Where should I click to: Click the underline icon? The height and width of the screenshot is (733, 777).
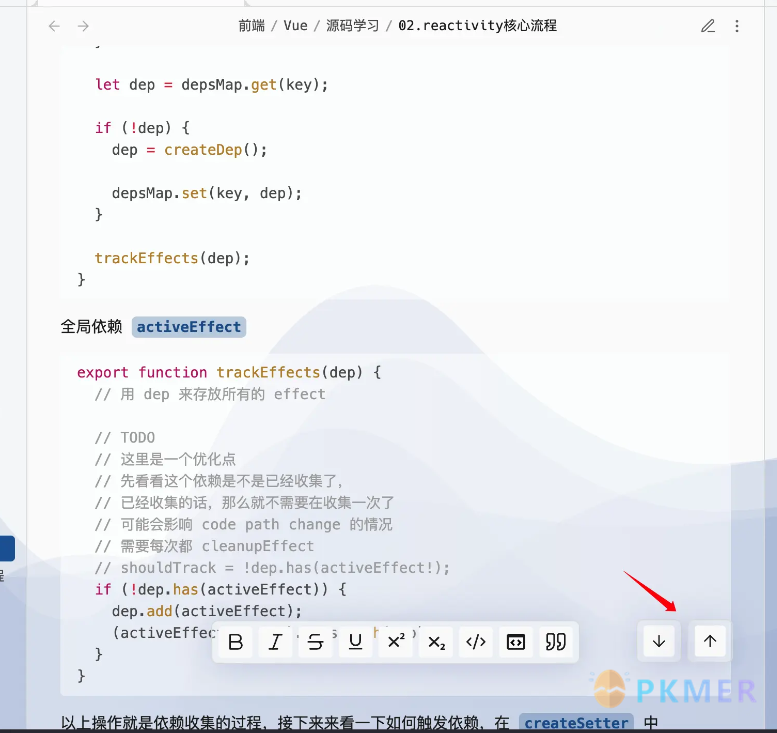tap(355, 642)
